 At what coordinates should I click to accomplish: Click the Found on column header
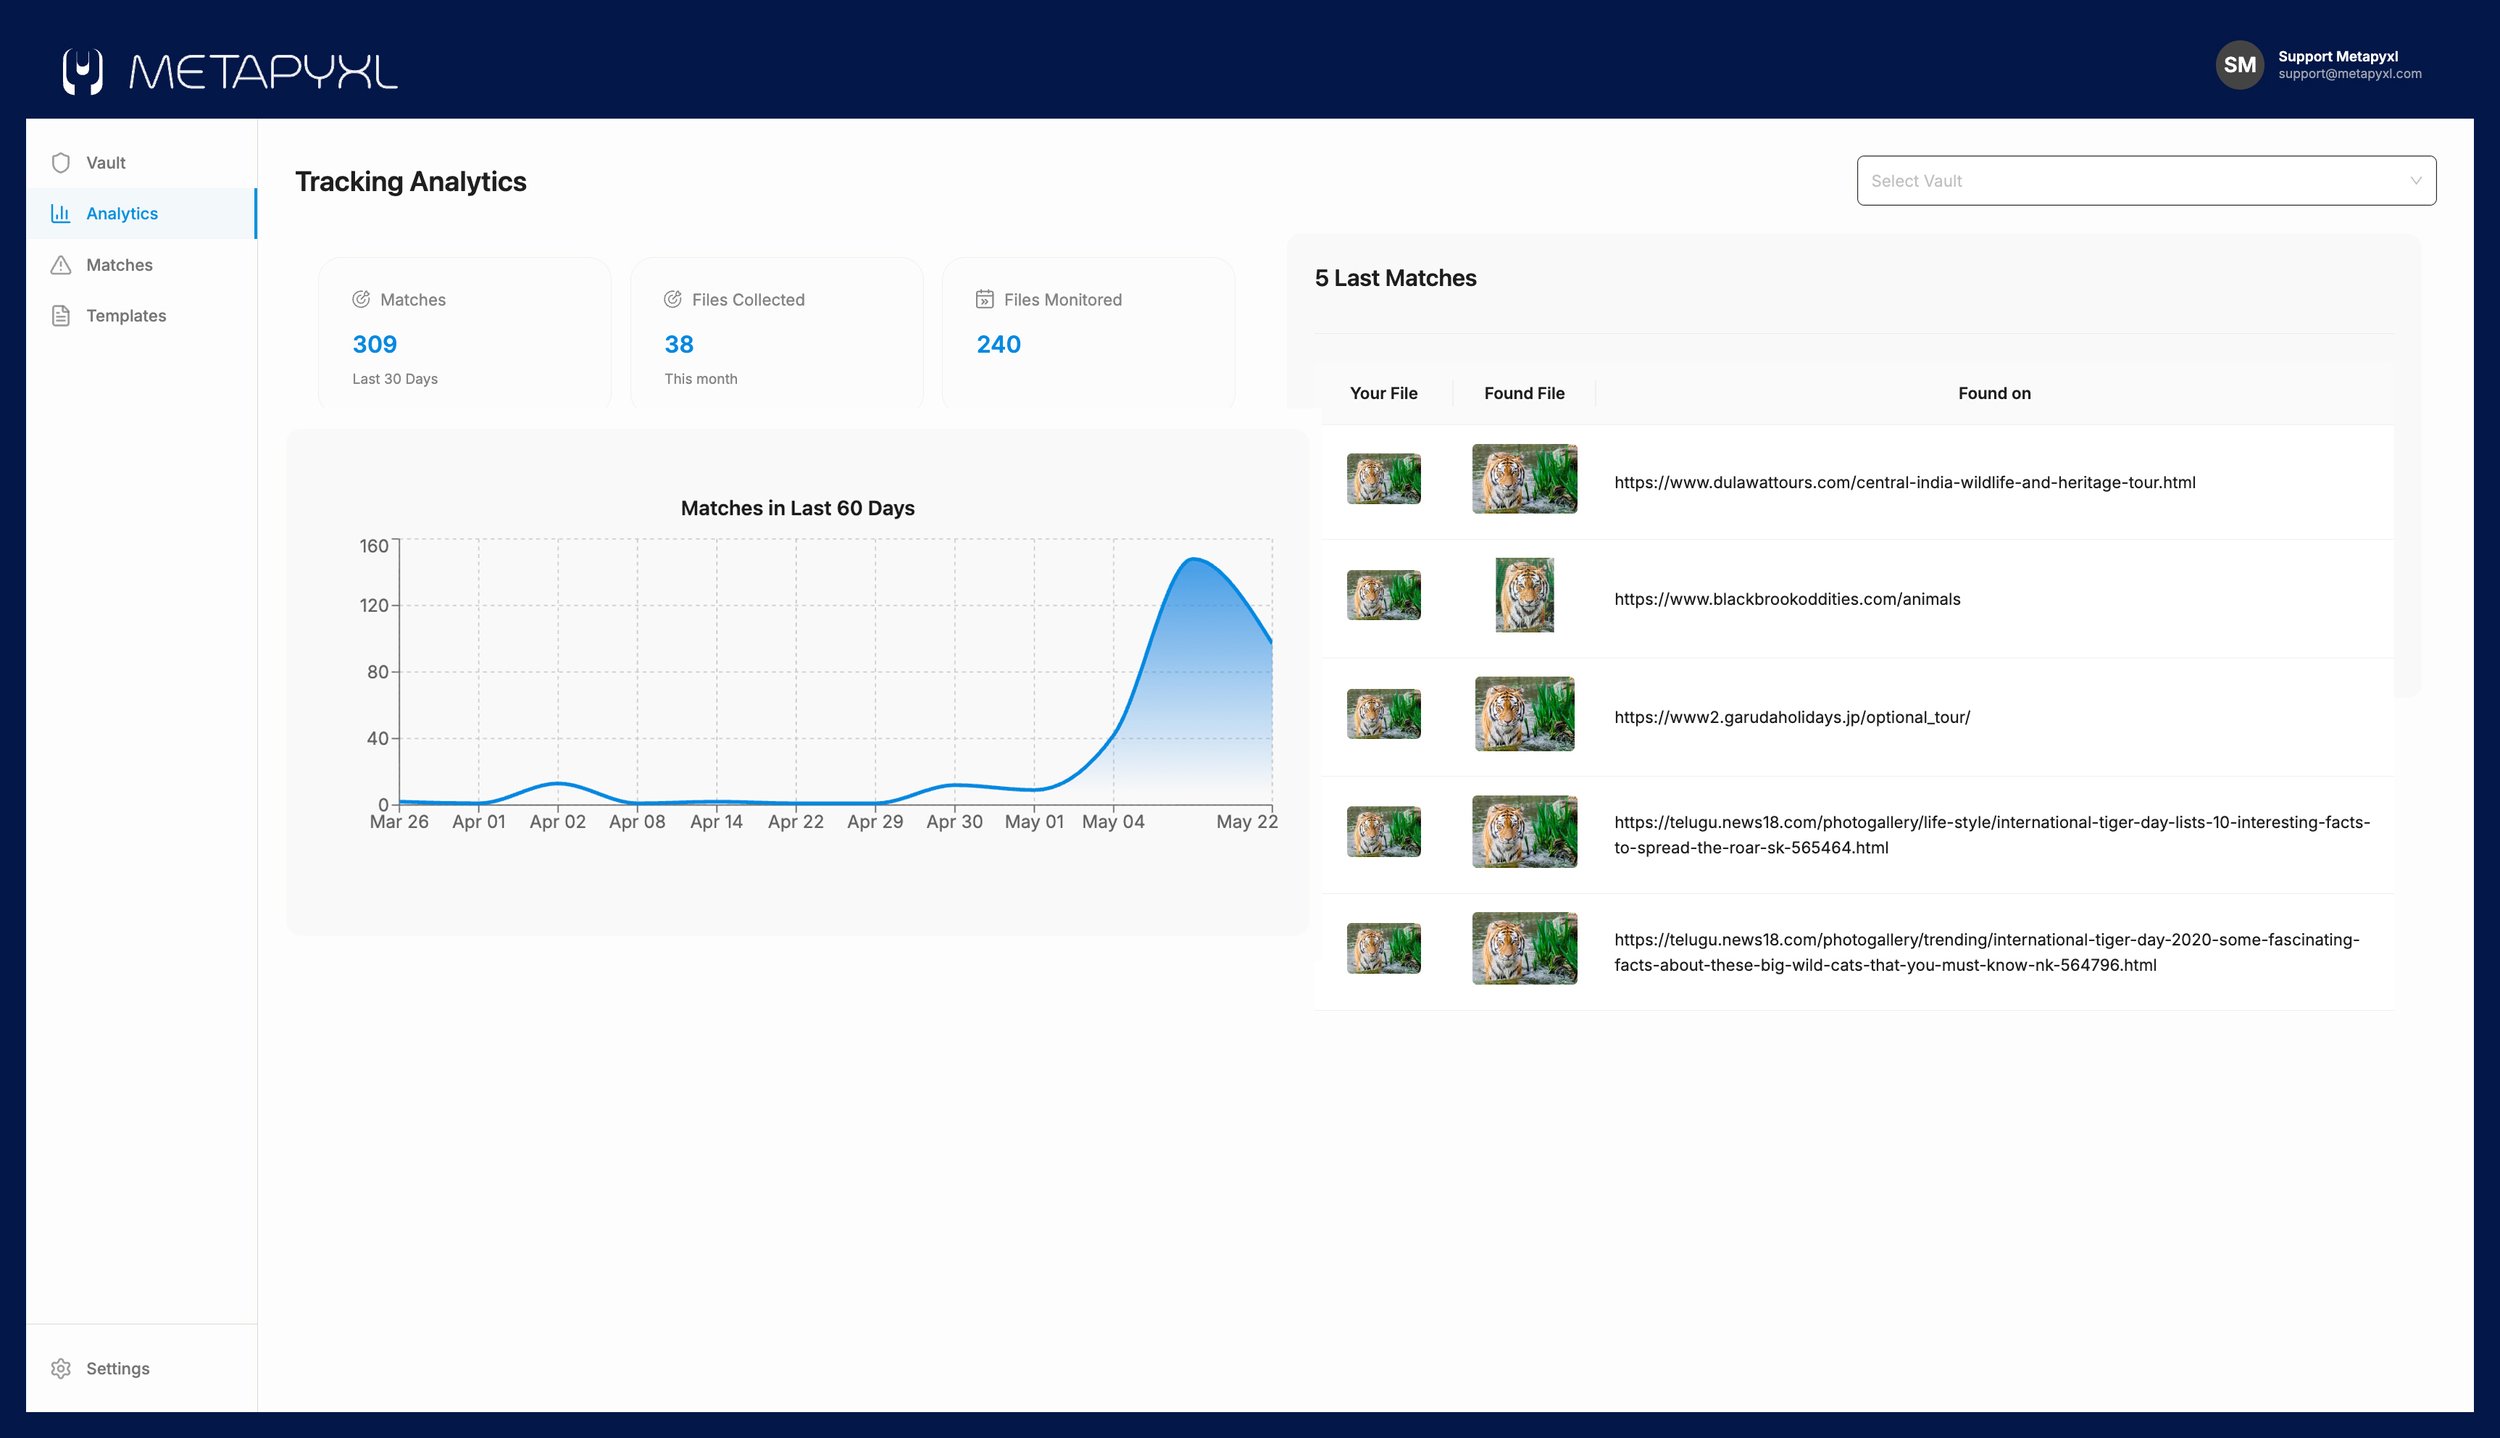point(1994,393)
